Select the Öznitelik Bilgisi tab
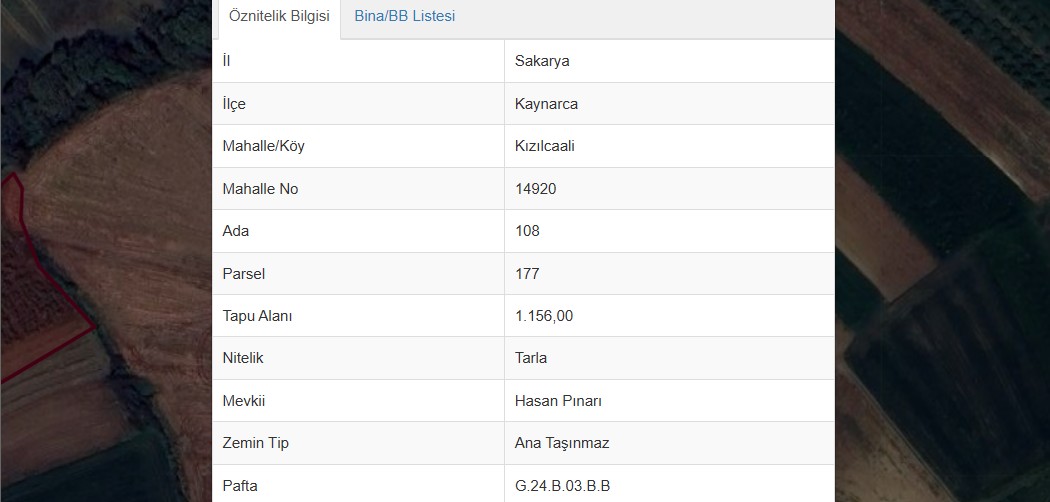Viewport: 1050px width, 502px height. pos(279,16)
